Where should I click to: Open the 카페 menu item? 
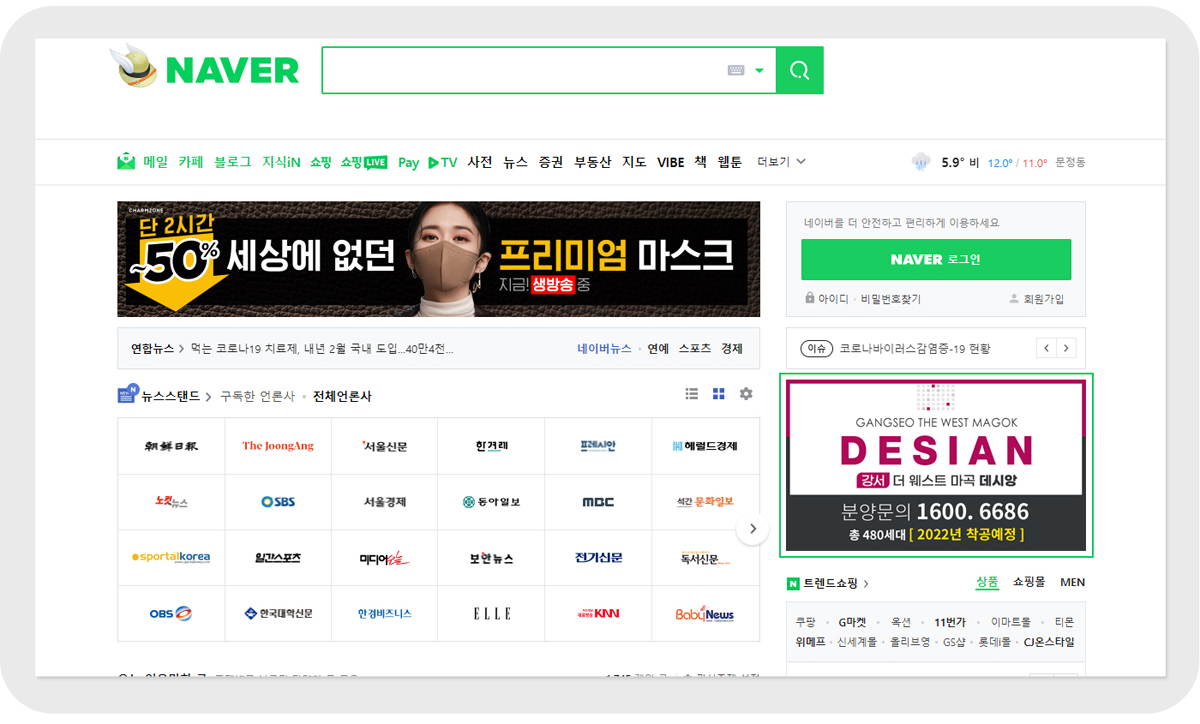pos(191,162)
